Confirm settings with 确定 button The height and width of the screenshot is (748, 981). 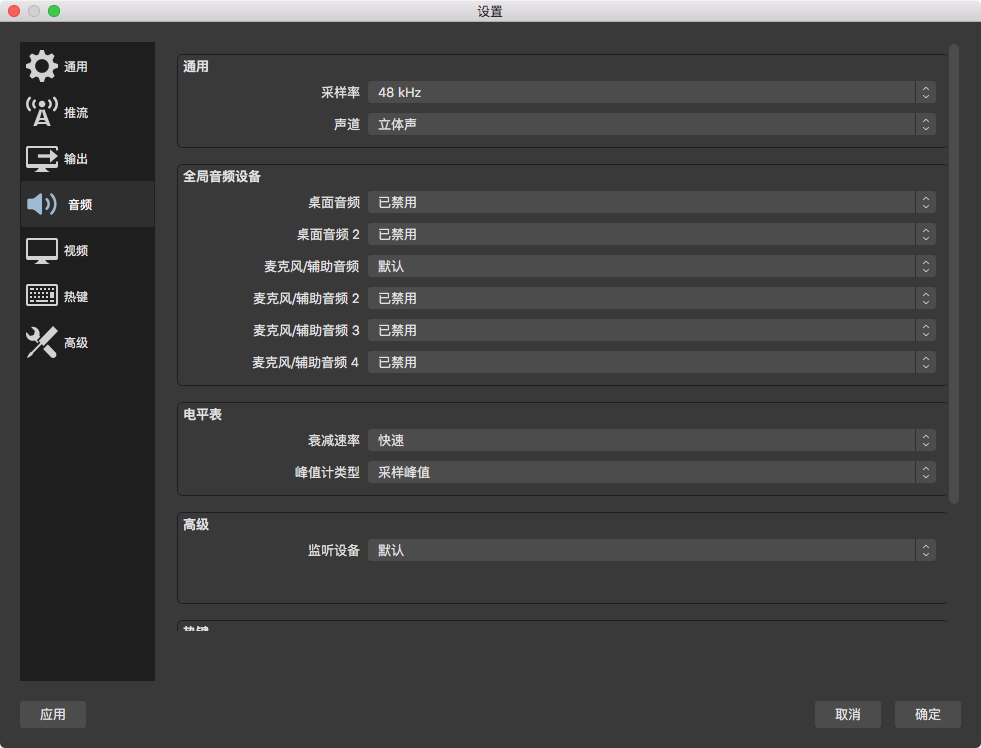927,714
